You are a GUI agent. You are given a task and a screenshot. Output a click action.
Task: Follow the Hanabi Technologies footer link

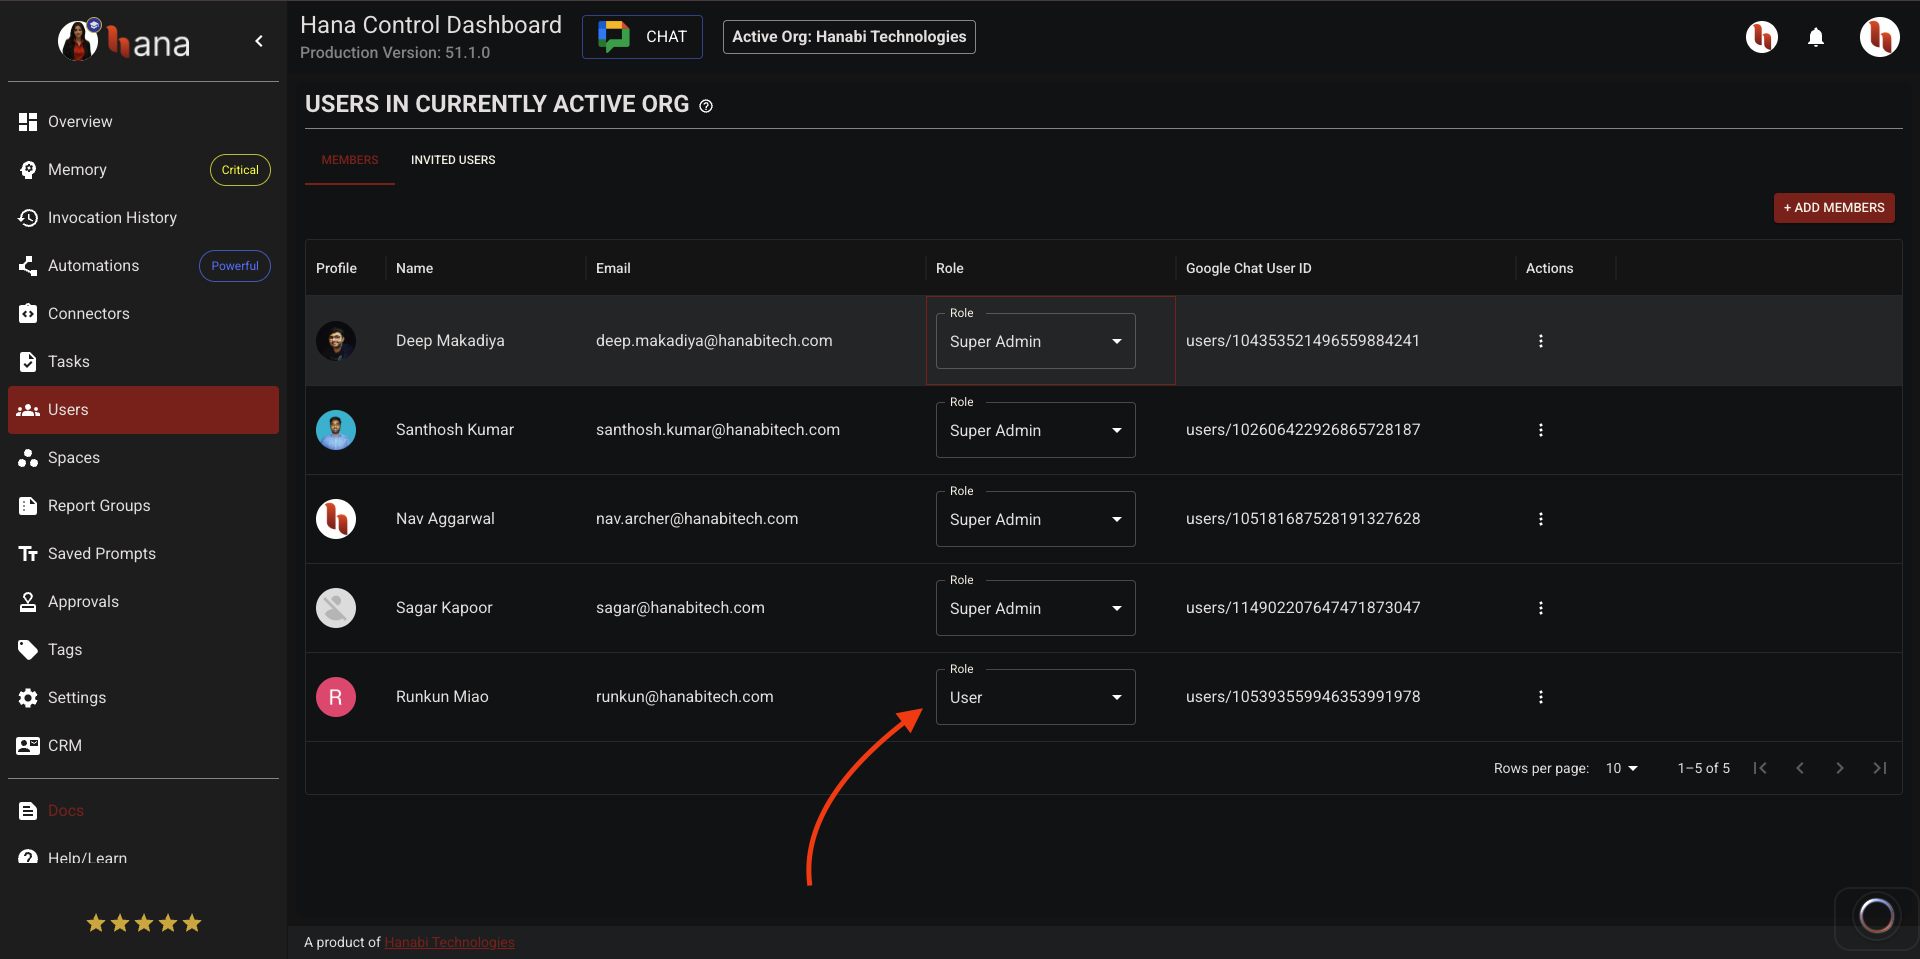(449, 942)
